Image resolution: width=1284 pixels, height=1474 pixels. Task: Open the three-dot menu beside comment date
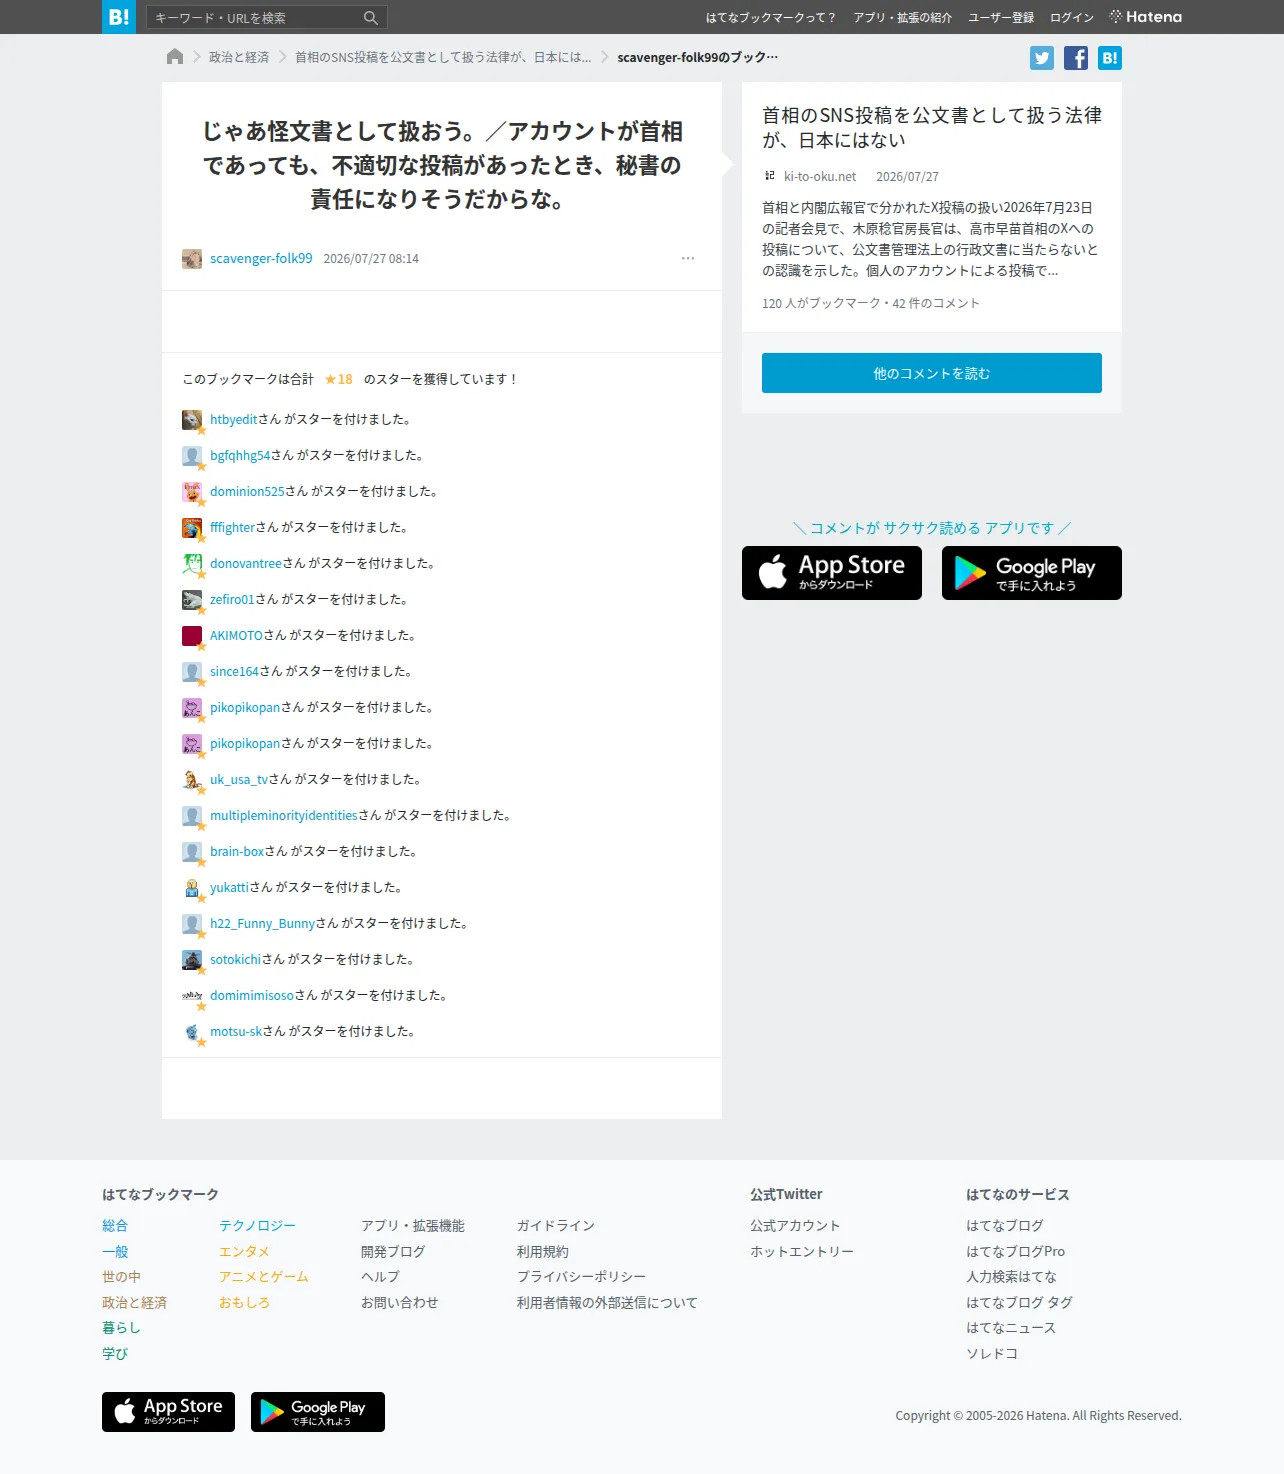click(x=688, y=258)
